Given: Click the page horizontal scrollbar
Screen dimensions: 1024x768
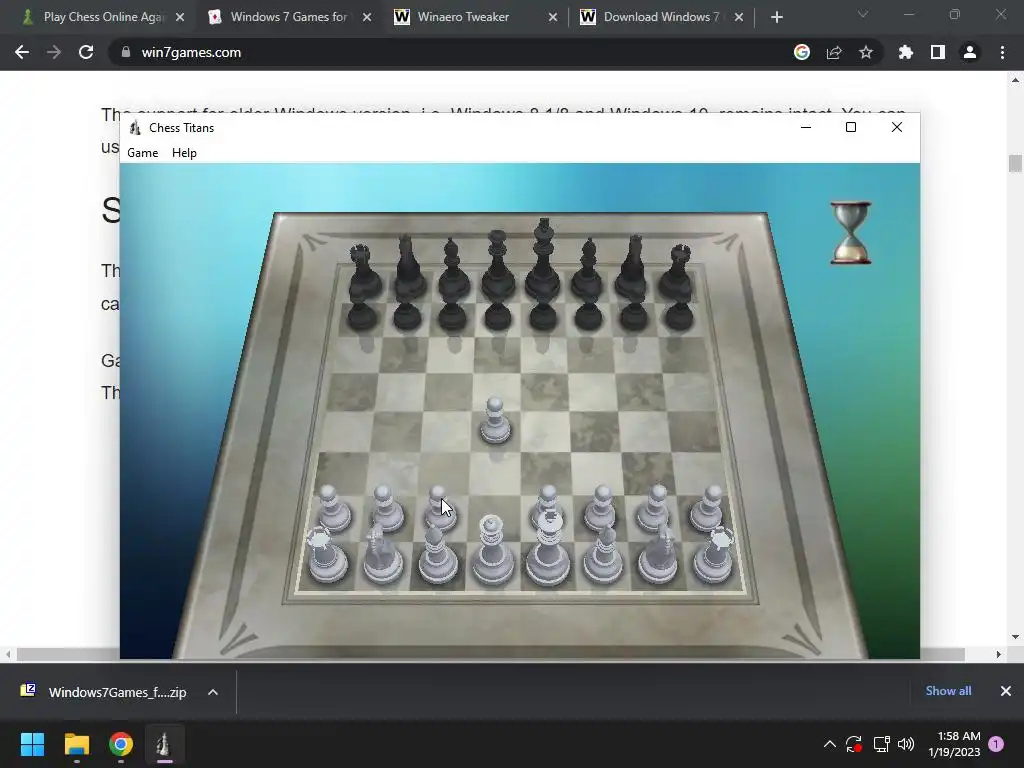Looking at the screenshot, I should [490, 654].
